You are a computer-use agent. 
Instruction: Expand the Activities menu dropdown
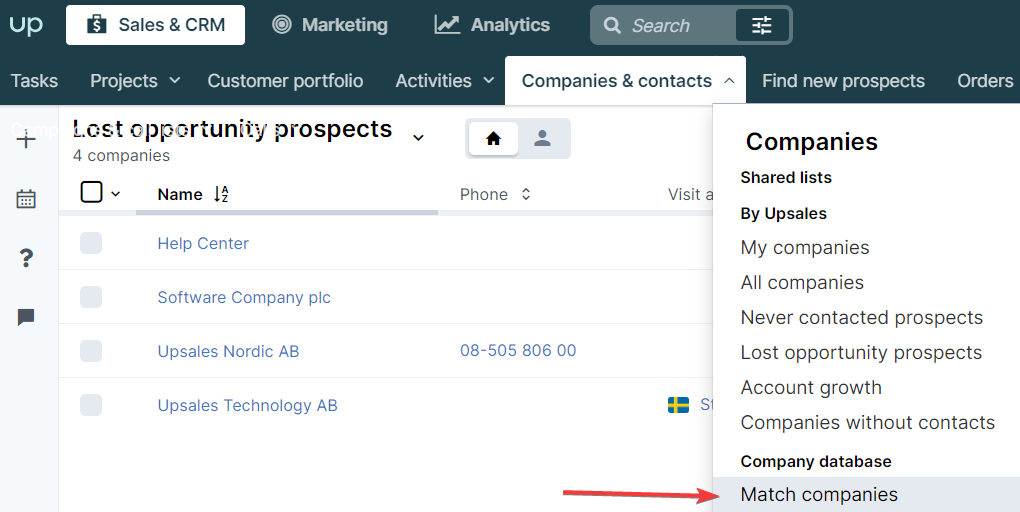click(x=489, y=81)
